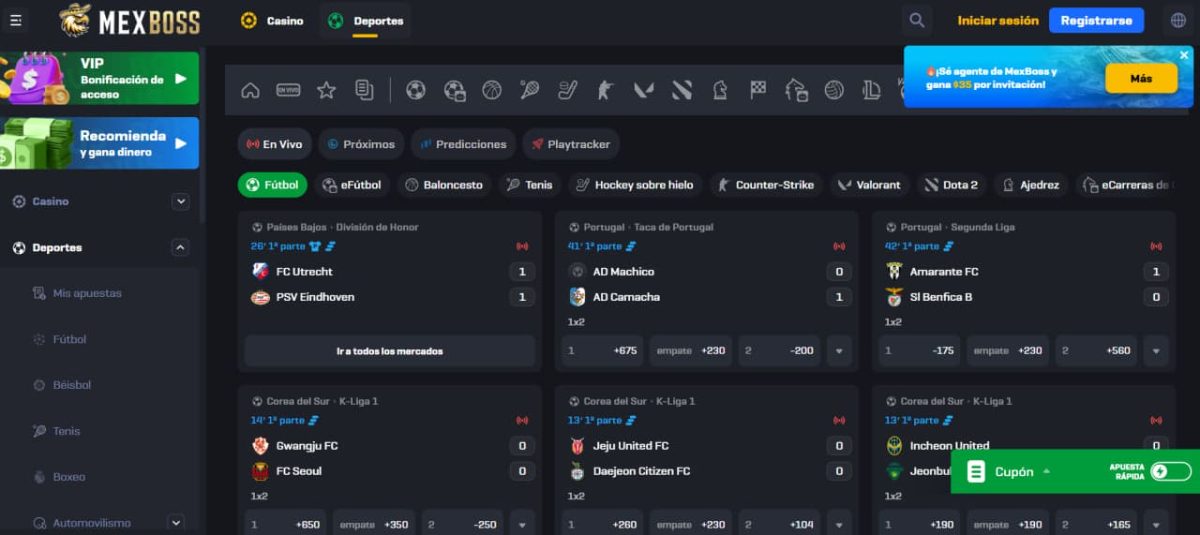The image size is (1200, 535).
Task: Click Iniciar sesión link
Action: tap(998, 20)
